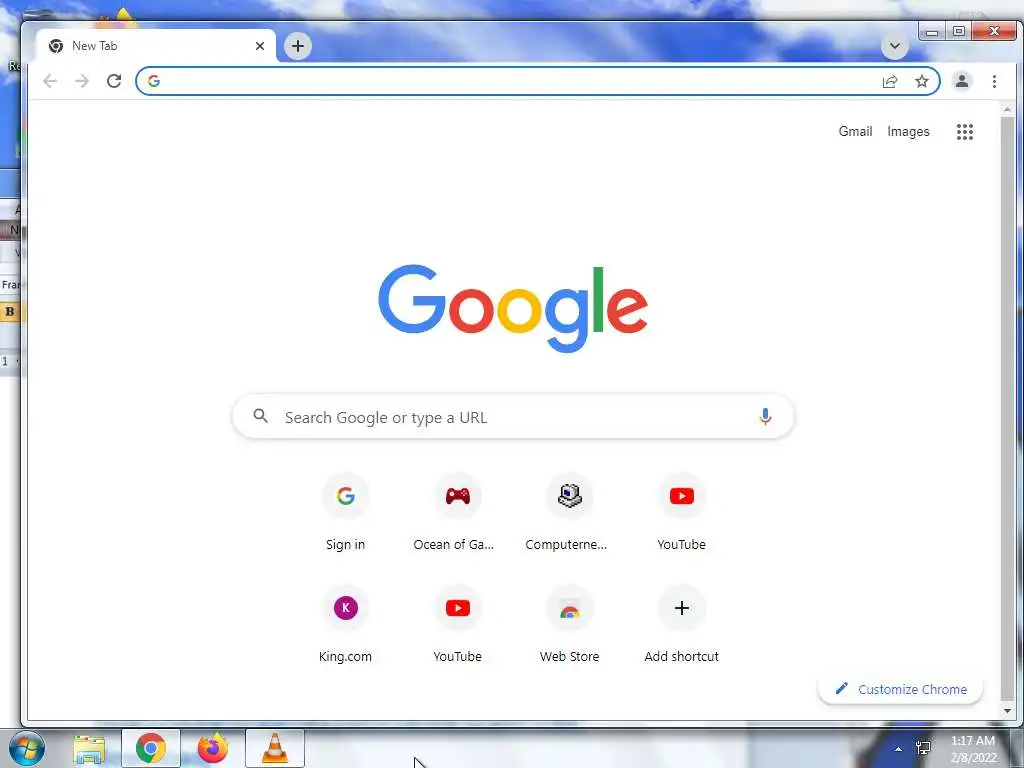Click the page scrollbar down arrow
The height and width of the screenshot is (768, 1024).
pyautogui.click(x=1007, y=711)
